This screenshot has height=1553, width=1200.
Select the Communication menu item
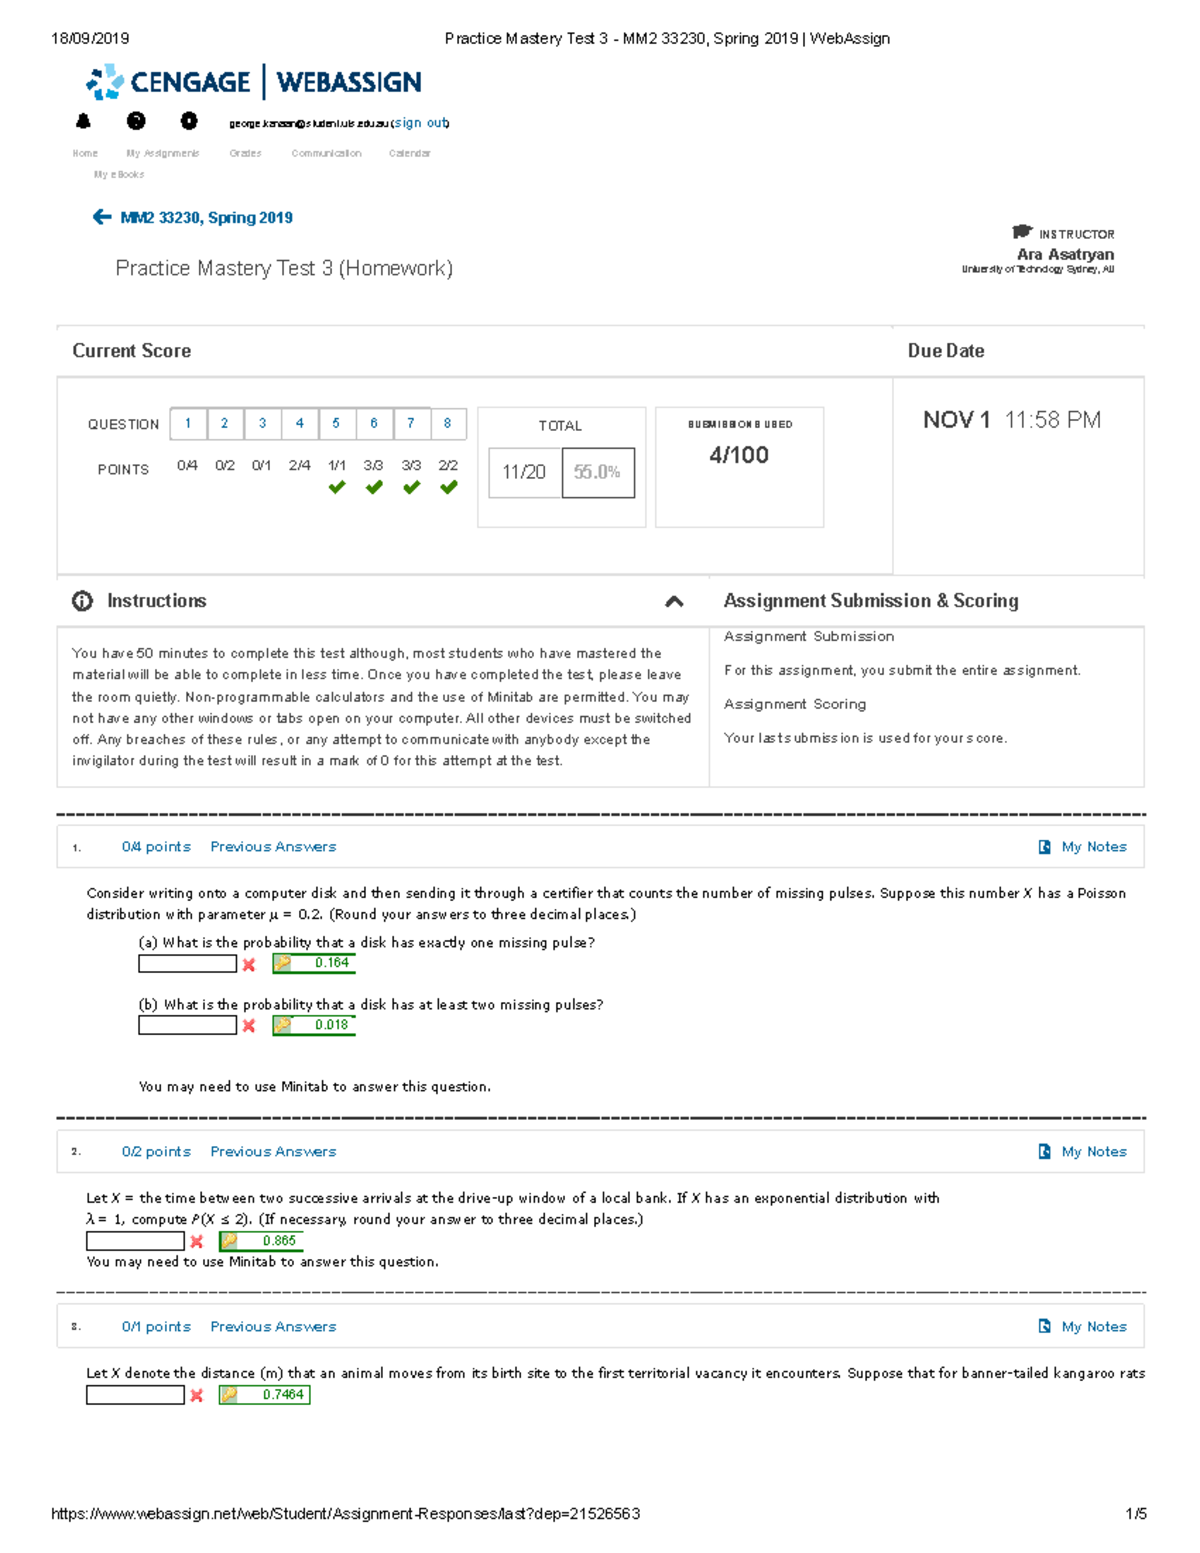pos(326,152)
